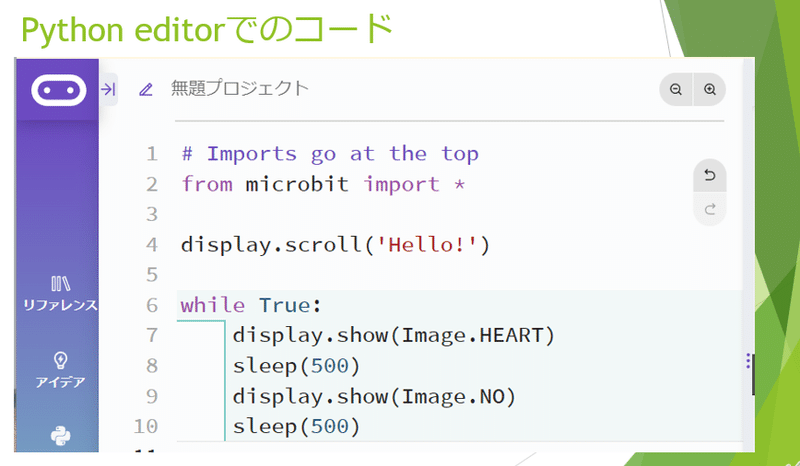Viewport: 800px width, 466px height.
Task: Click the vertical scrollbar thumb
Action: click(753, 374)
